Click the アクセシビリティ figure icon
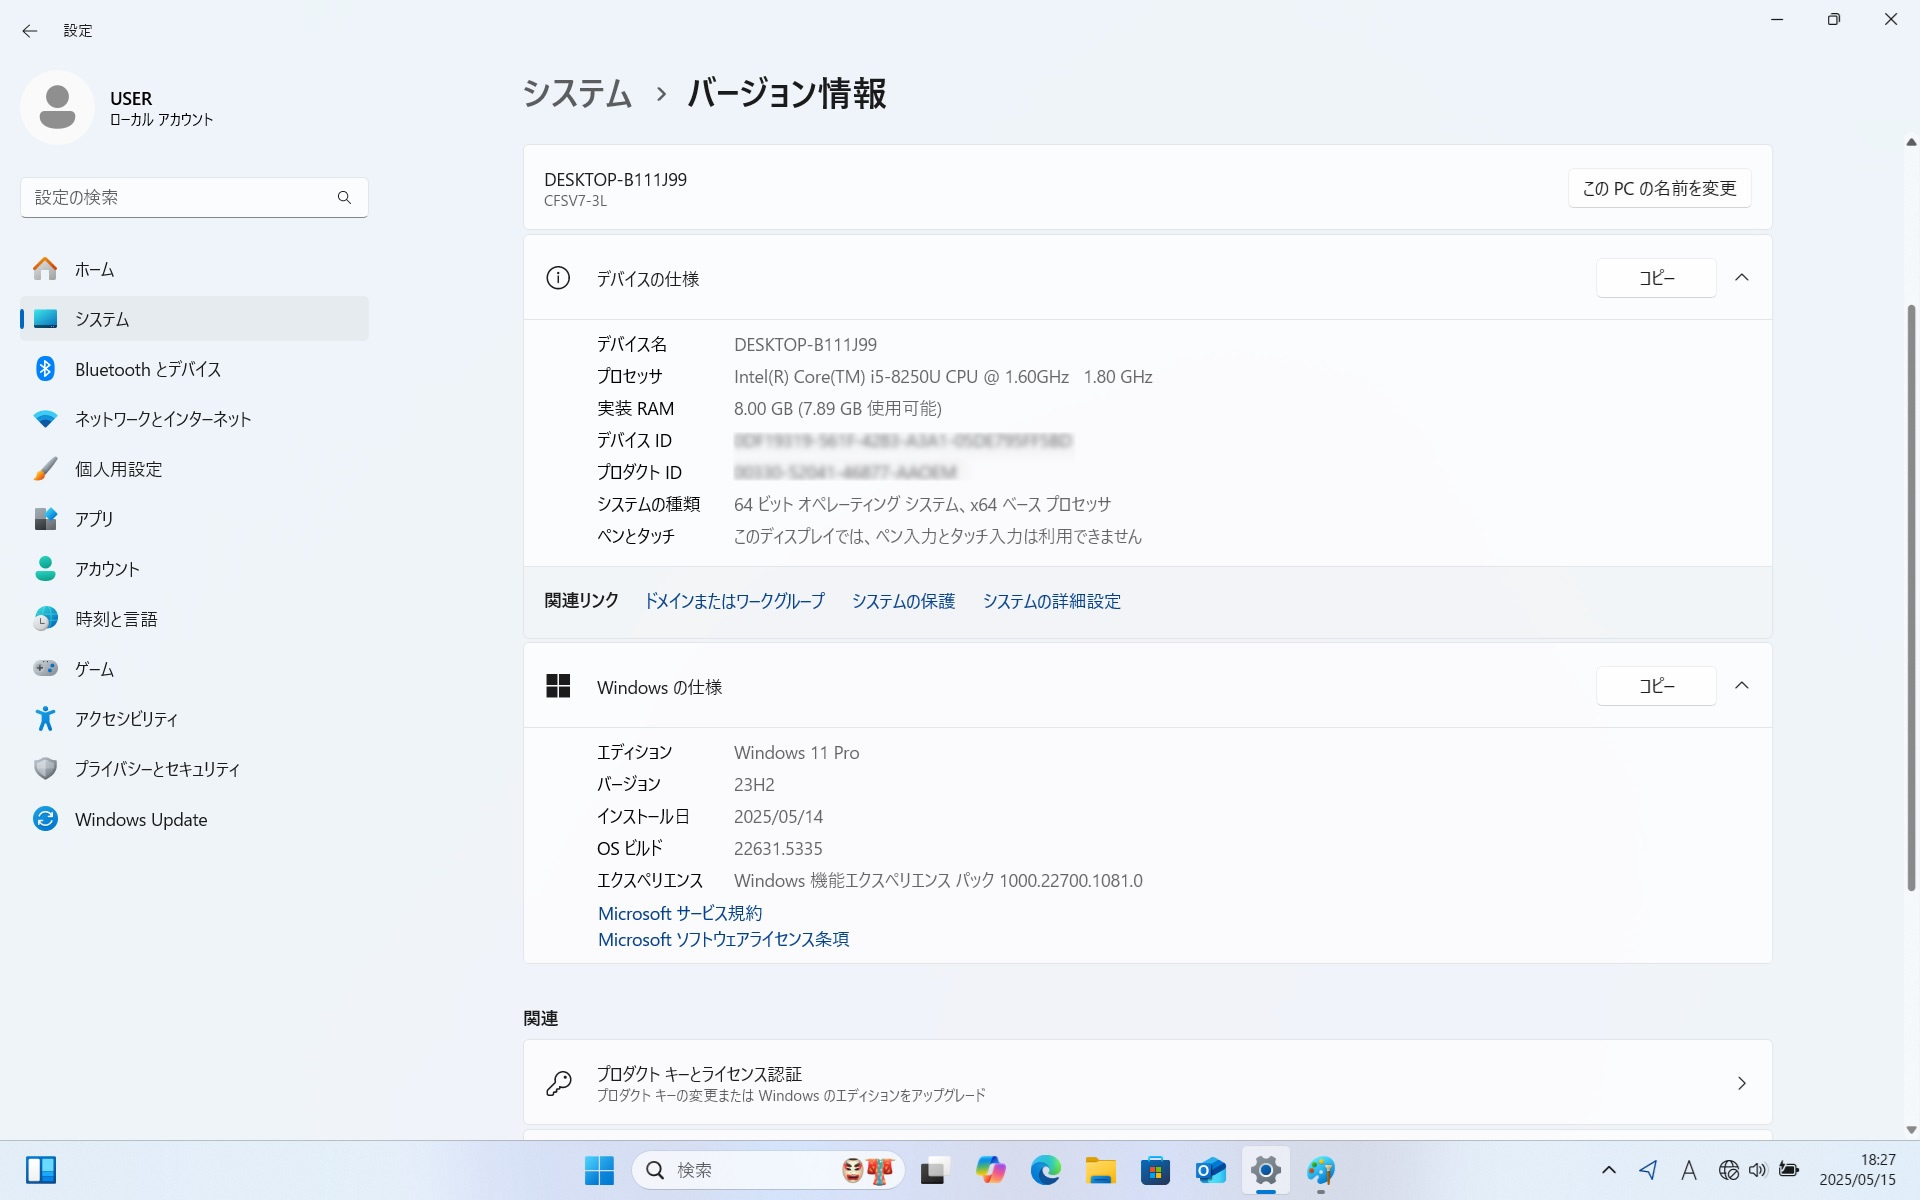The width and height of the screenshot is (1920, 1200). point(45,718)
